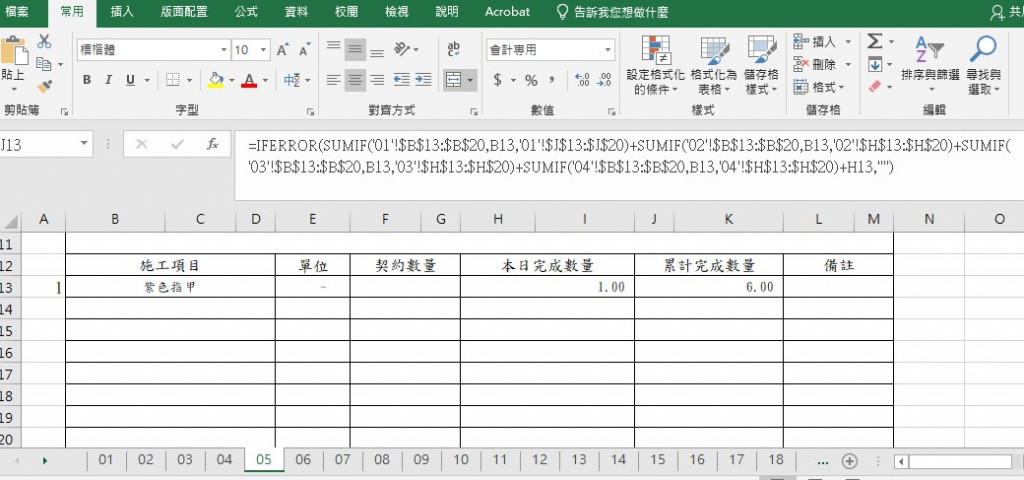The image size is (1024, 480).
Task: Open the phonetic guide 中 icon
Action: [x=291, y=80]
